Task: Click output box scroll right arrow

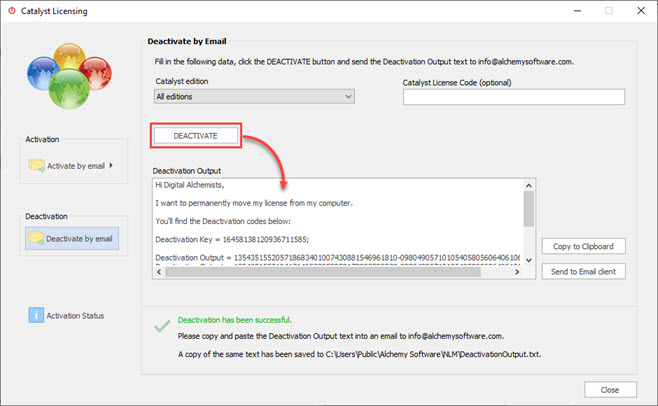Action: pos(517,272)
